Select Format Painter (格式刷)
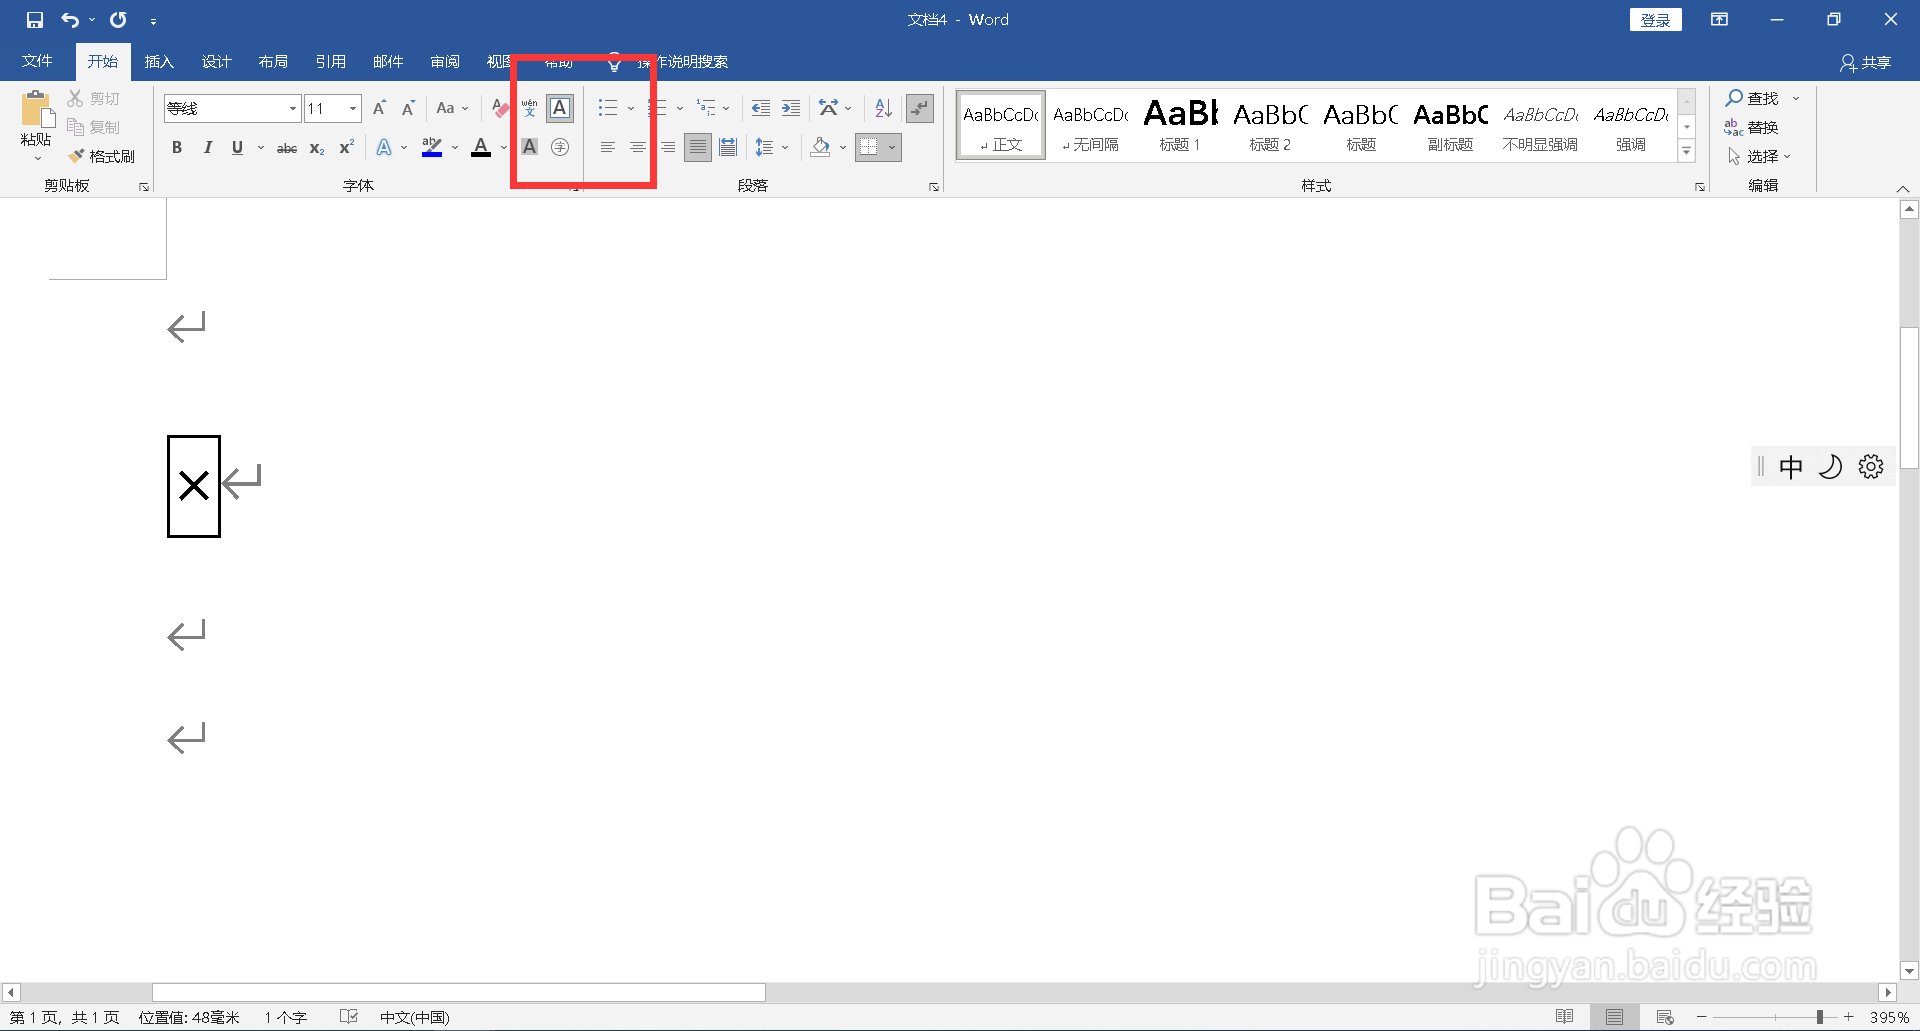Image resolution: width=1920 pixels, height=1031 pixels. tap(102, 157)
